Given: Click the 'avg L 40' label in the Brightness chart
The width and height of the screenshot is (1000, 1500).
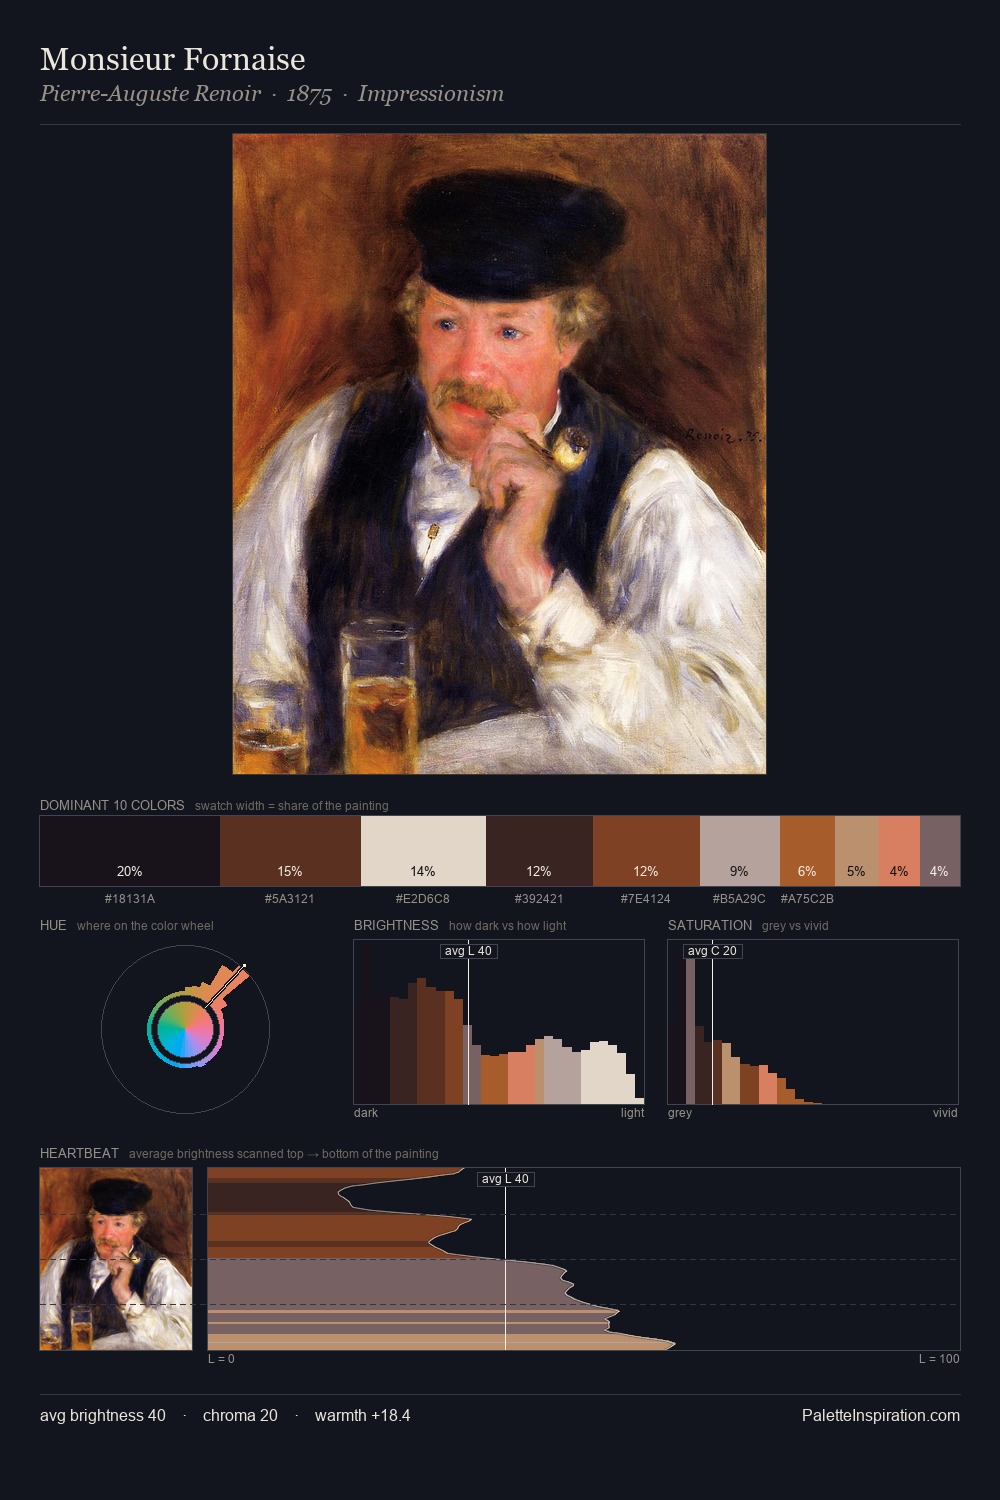Looking at the screenshot, I should tap(469, 951).
